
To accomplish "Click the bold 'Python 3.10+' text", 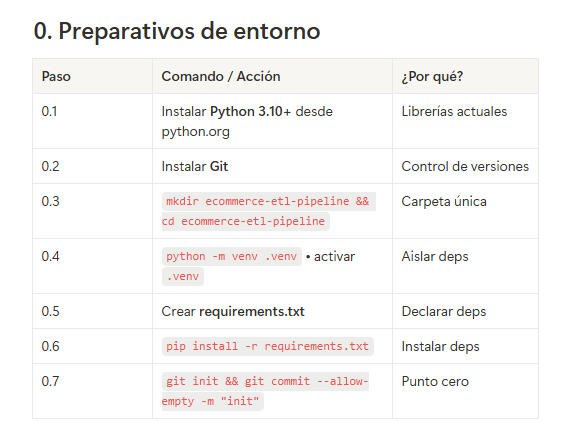I will 250,112.
